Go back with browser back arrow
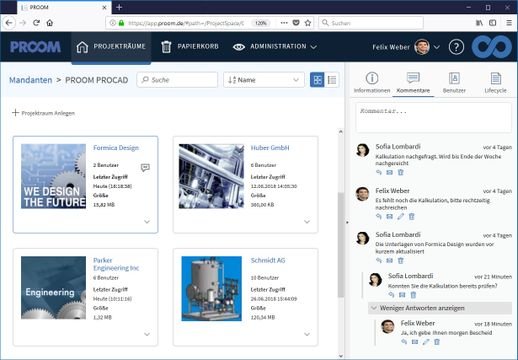The width and height of the screenshot is (518, 360). pyautogui.click(x=9, y=23)
